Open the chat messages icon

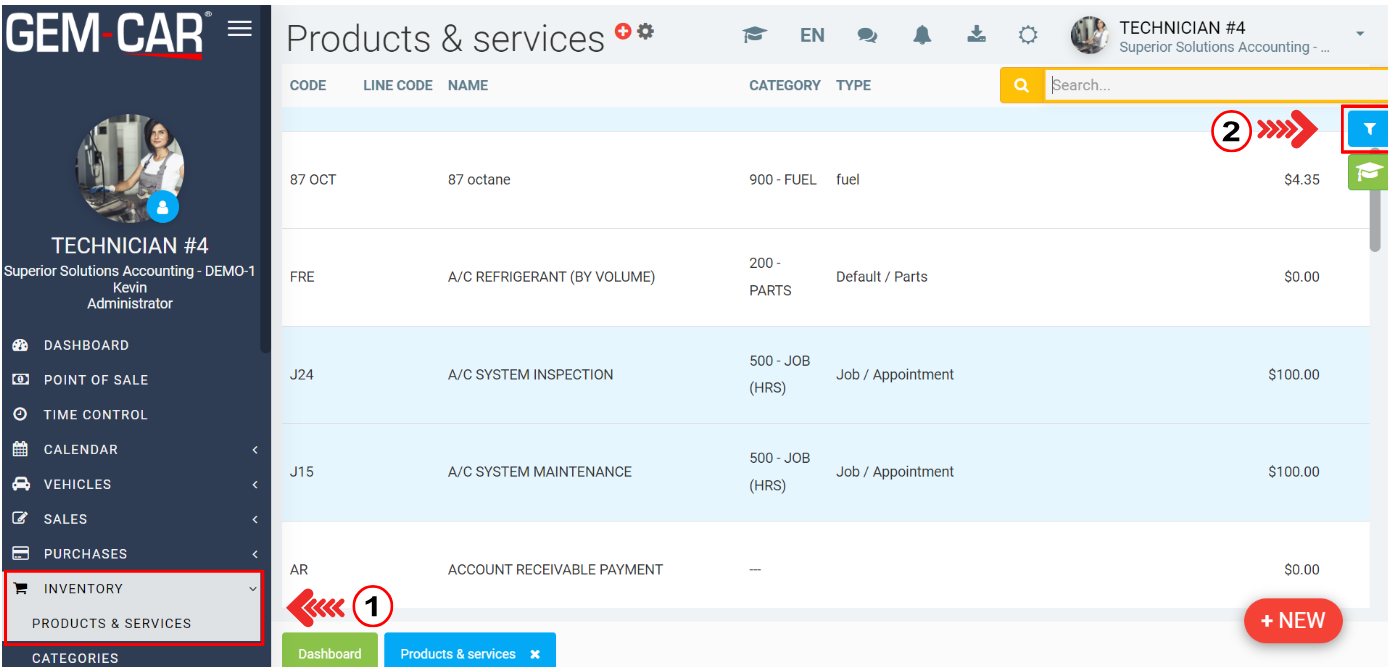tap(867, 35)
